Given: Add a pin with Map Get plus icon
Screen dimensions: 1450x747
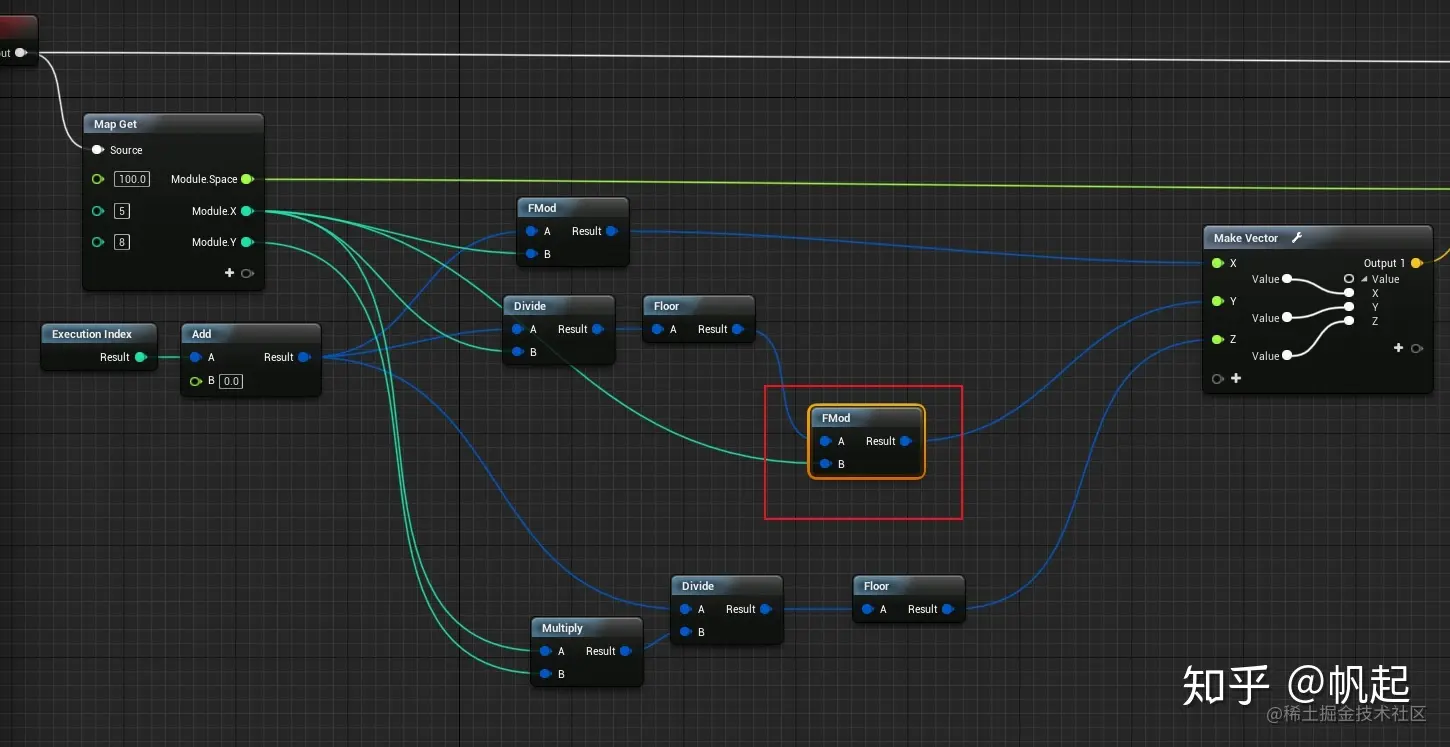Looking at the screenshot, I should pyautogui.click(x=229, y=273).
